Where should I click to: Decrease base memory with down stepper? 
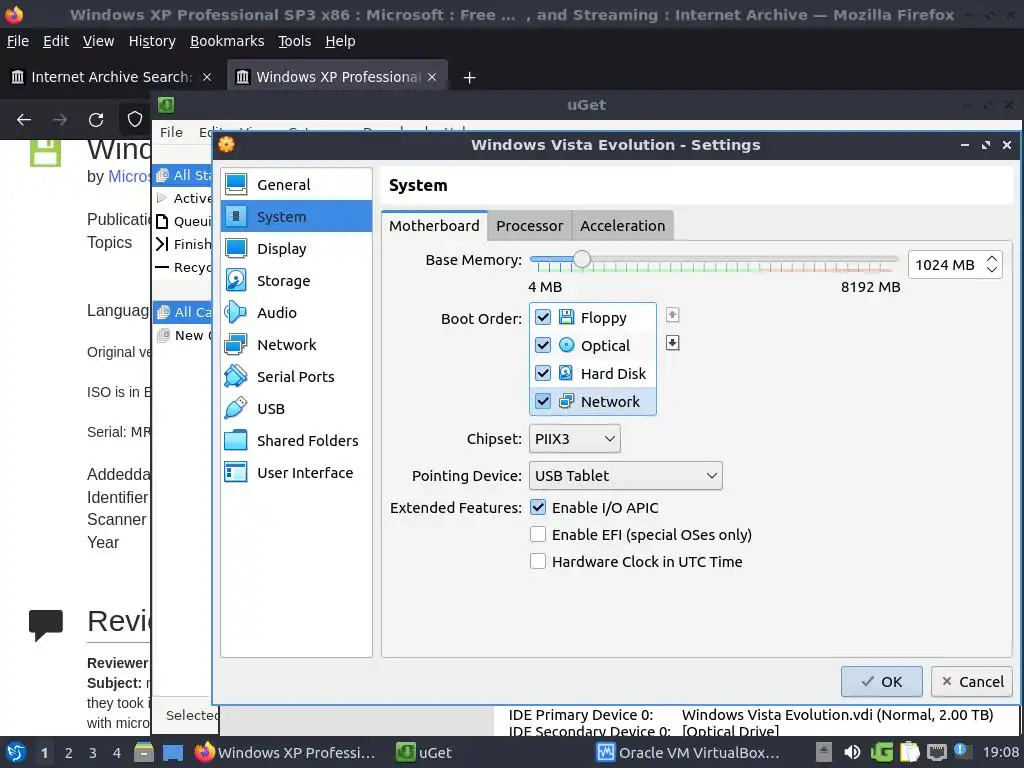(x=991, y=270)
